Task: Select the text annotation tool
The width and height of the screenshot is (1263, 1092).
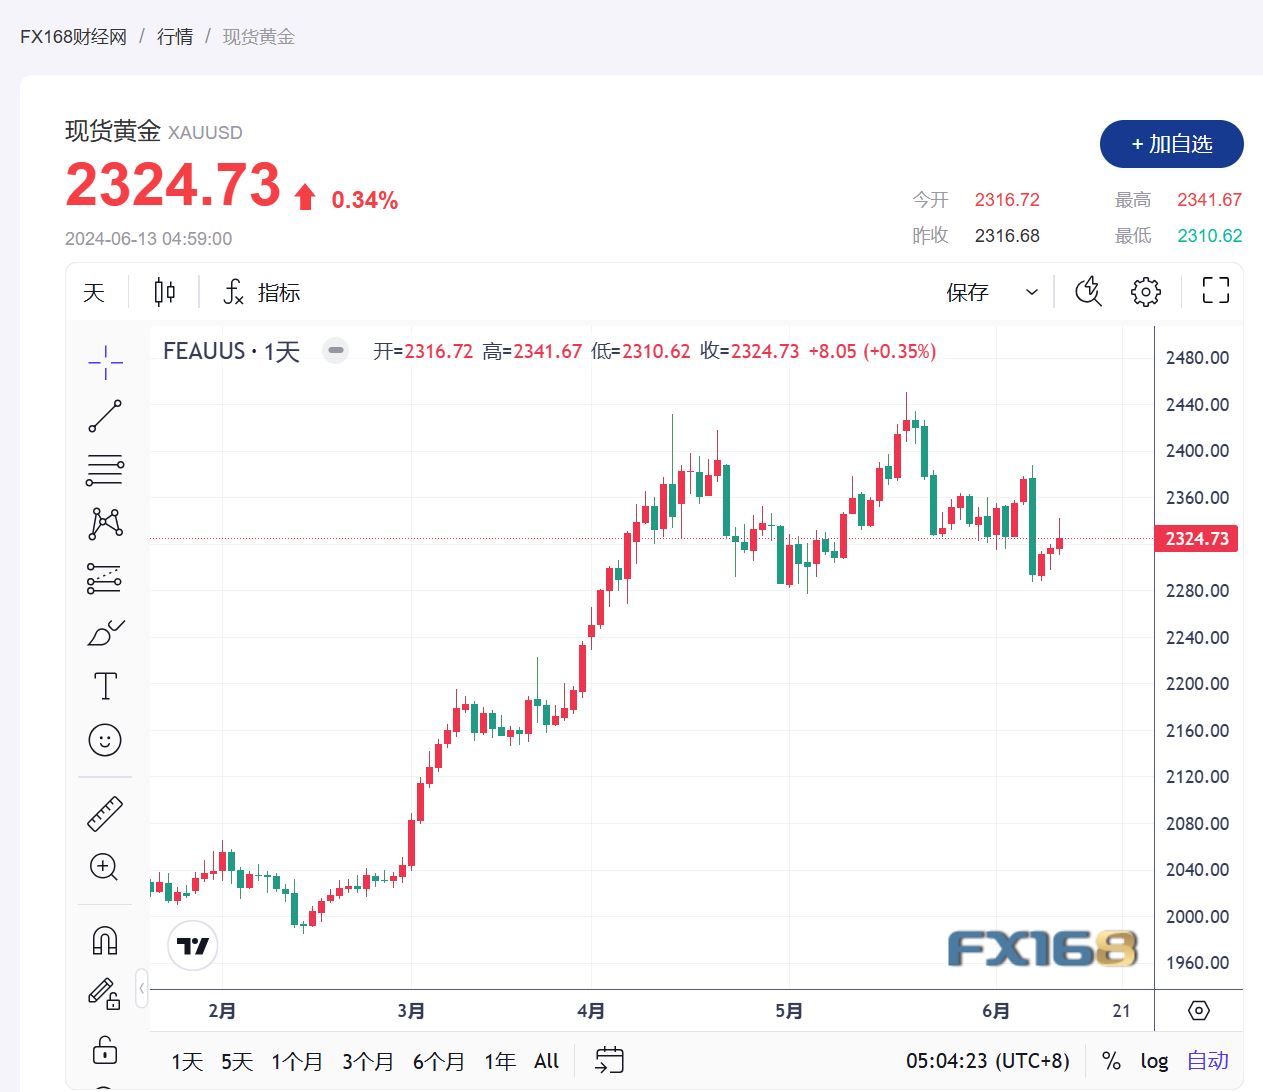Action: 105,686
